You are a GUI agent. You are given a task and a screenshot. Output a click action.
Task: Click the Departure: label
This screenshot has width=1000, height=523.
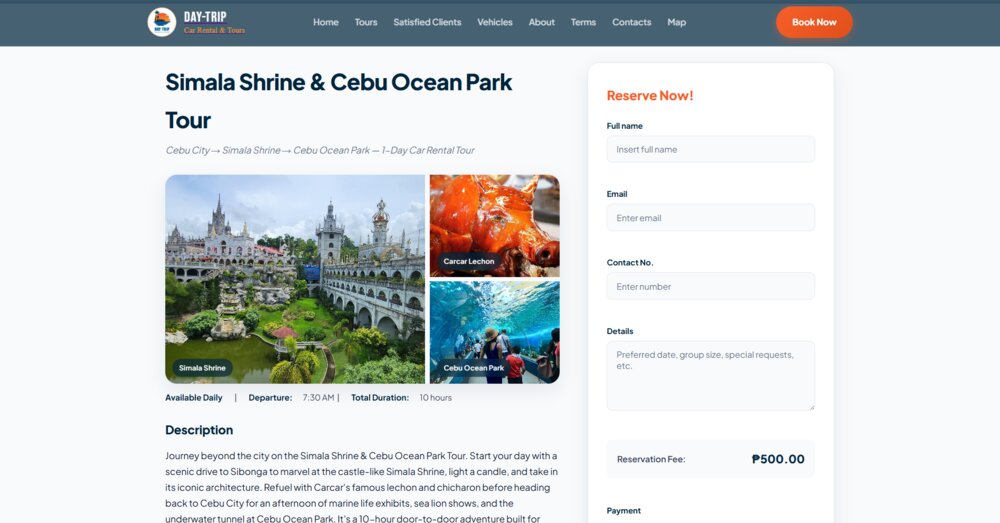pos(270,397)
